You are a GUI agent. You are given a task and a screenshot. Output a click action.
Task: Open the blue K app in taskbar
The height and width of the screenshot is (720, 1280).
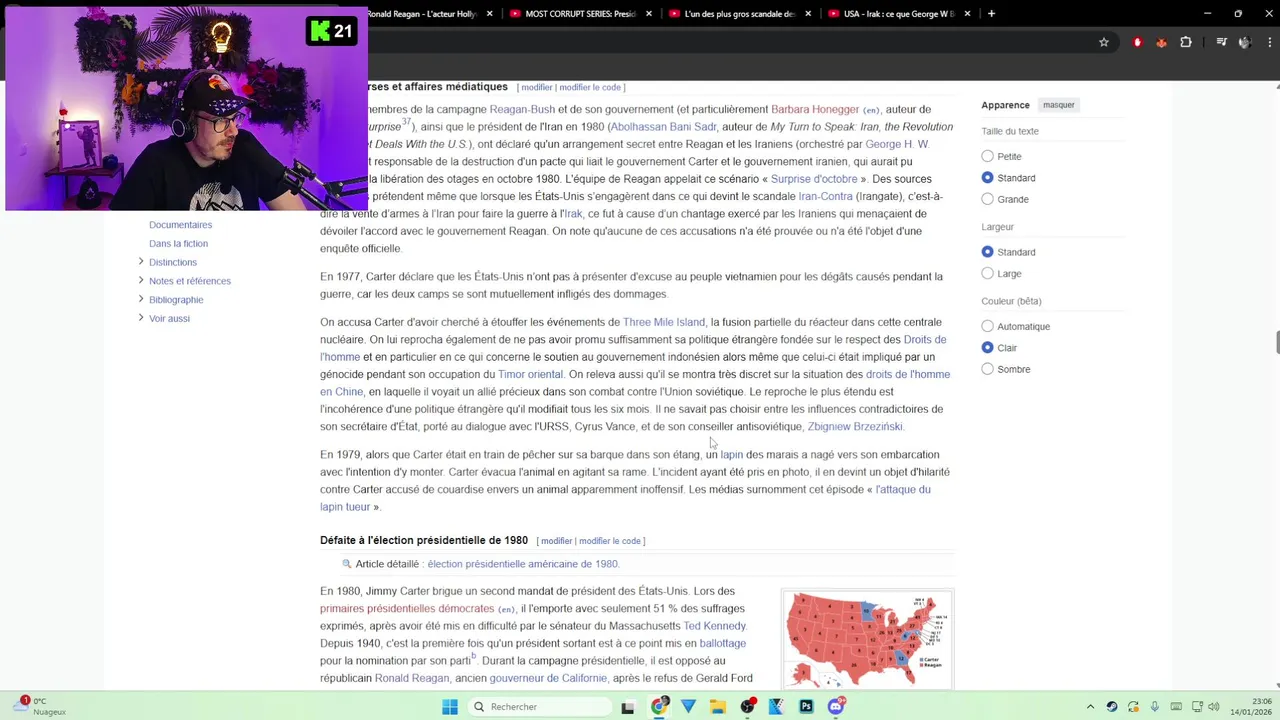pos(776,707)
